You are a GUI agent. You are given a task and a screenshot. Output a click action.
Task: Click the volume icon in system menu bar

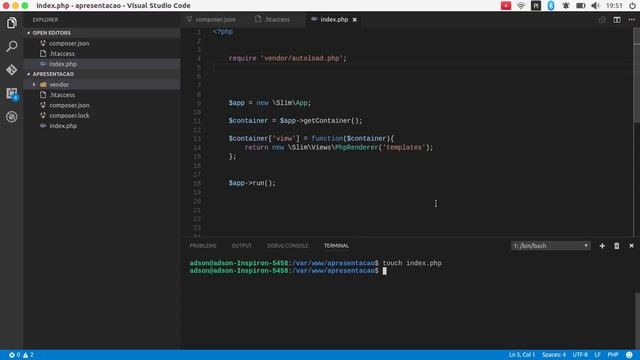point(596,6)
